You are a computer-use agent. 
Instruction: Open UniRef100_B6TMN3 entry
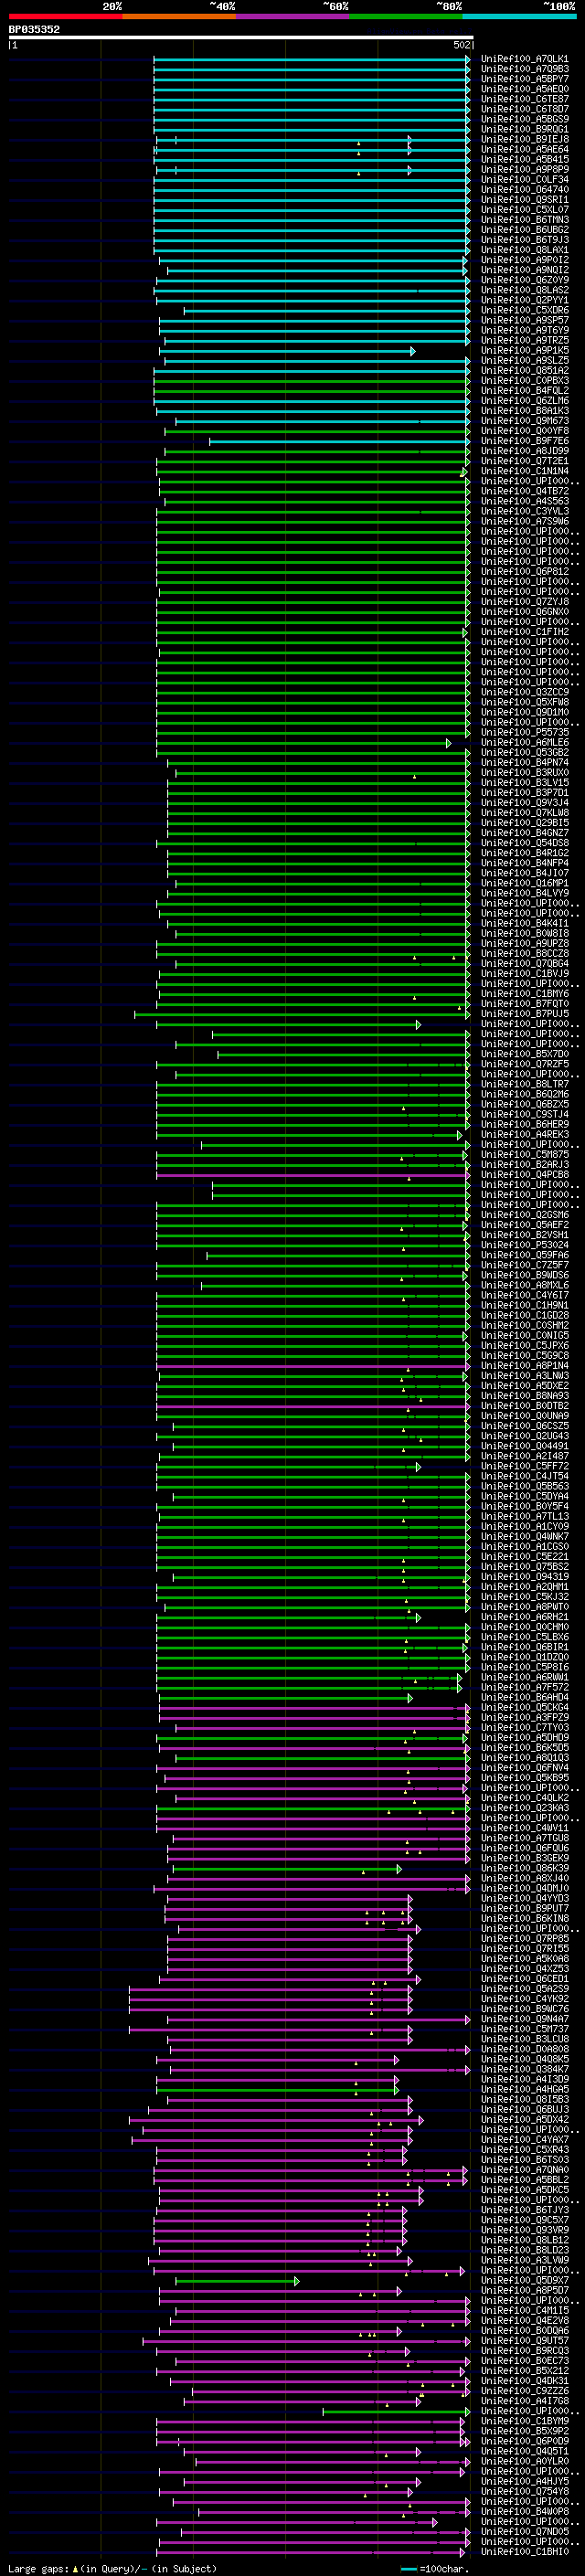point(524,220)
